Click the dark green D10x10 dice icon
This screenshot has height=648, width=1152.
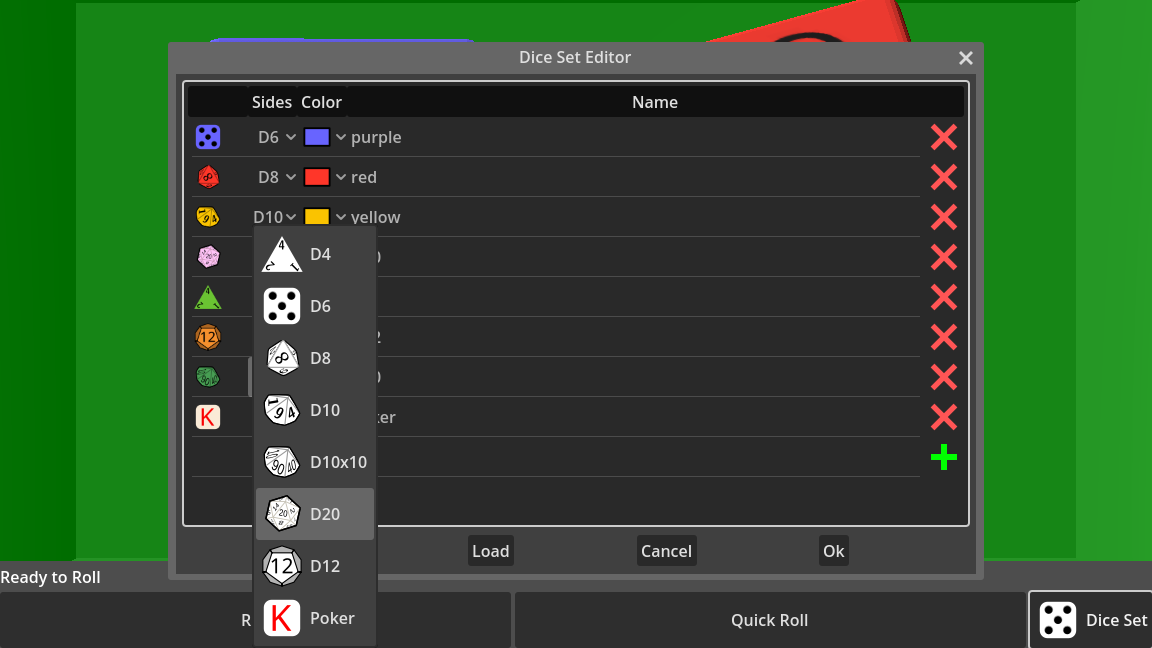(x=208, y=377)
